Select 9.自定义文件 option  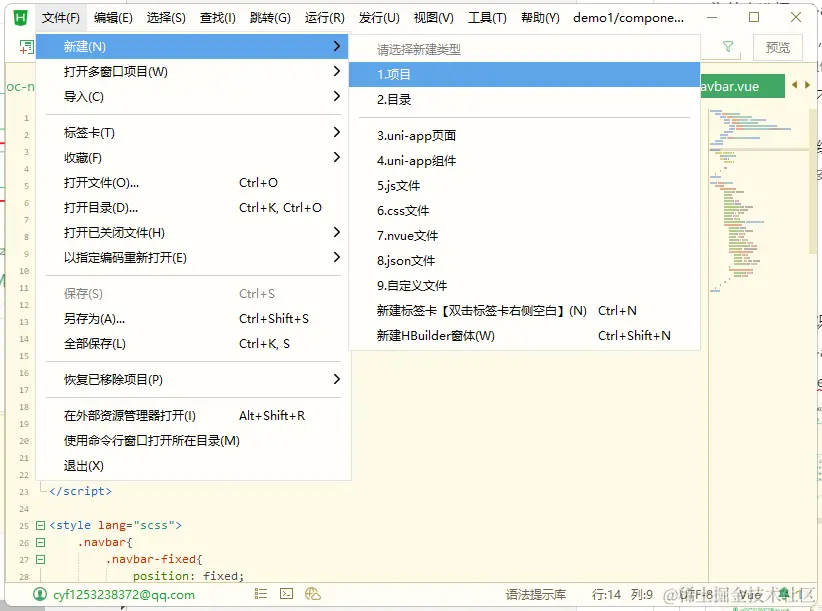point(524,286)
